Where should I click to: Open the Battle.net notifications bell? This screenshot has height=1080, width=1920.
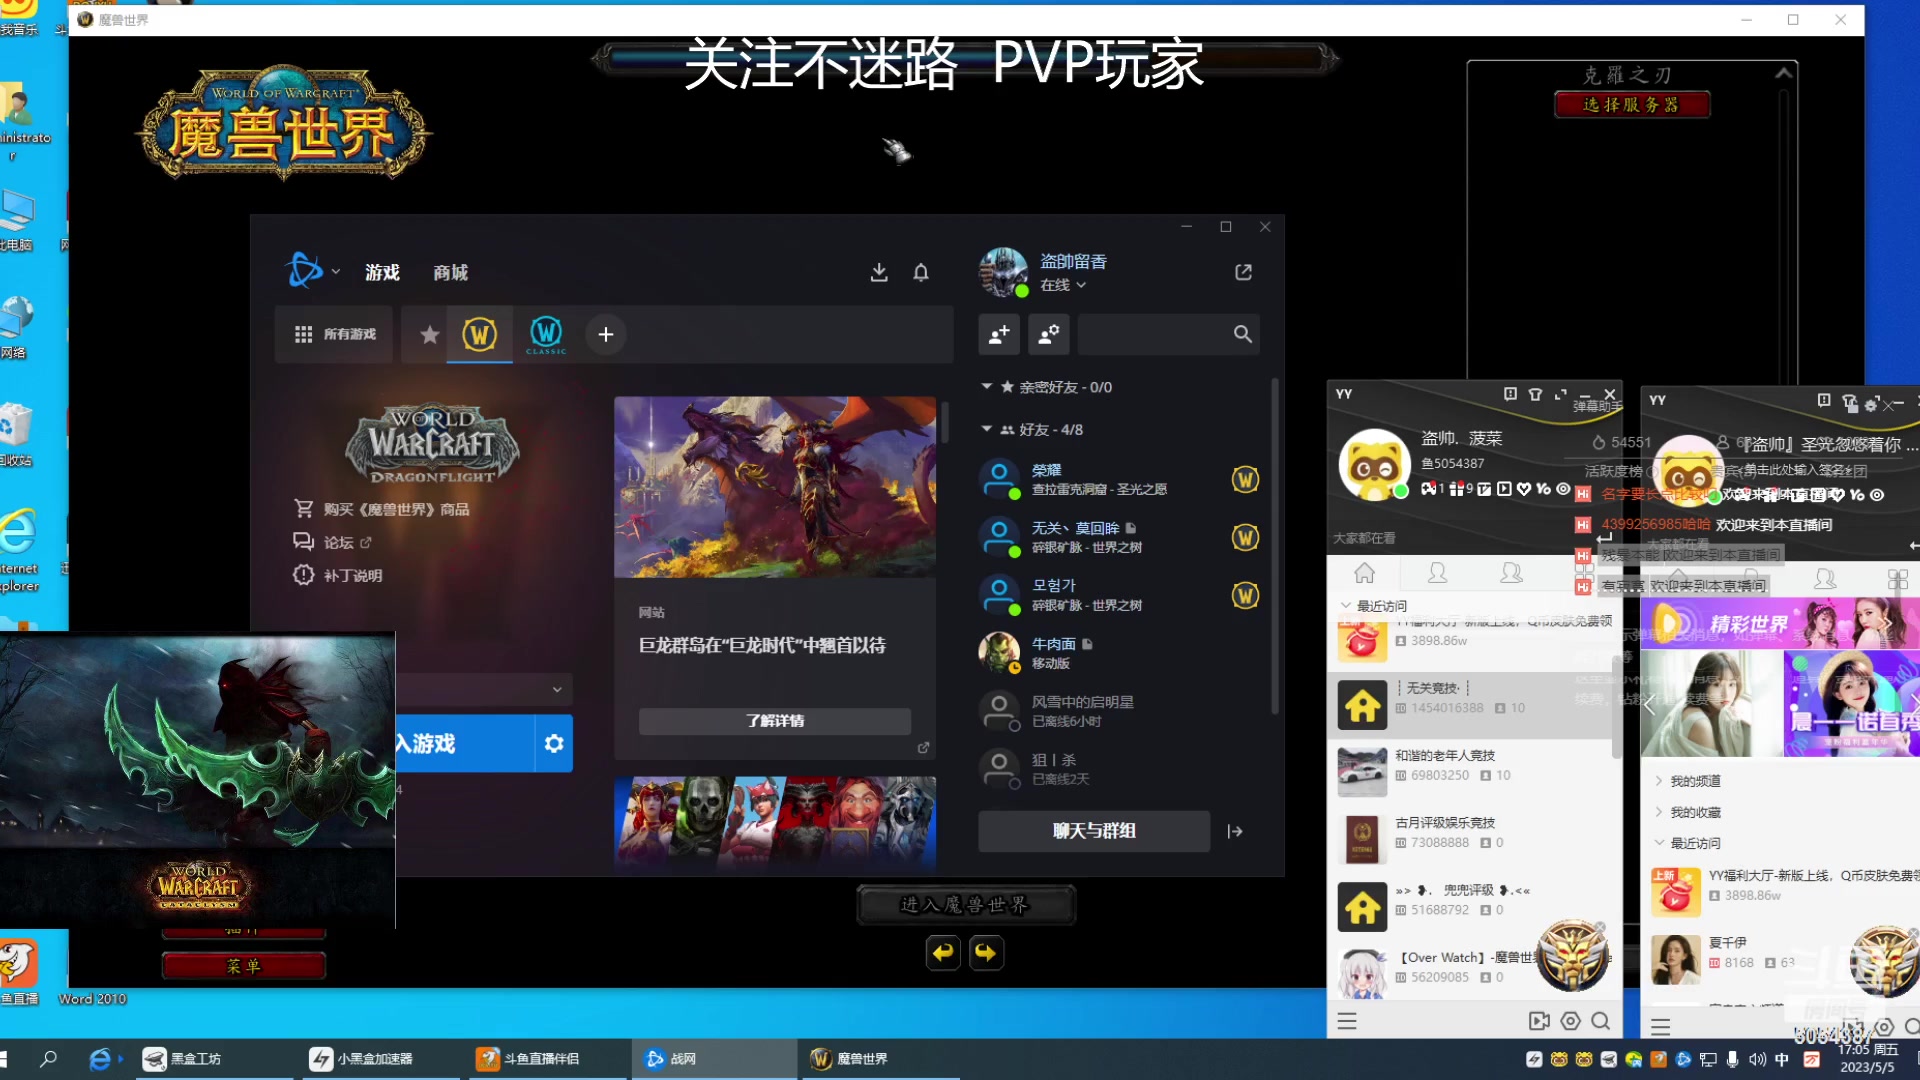[921, 272]
